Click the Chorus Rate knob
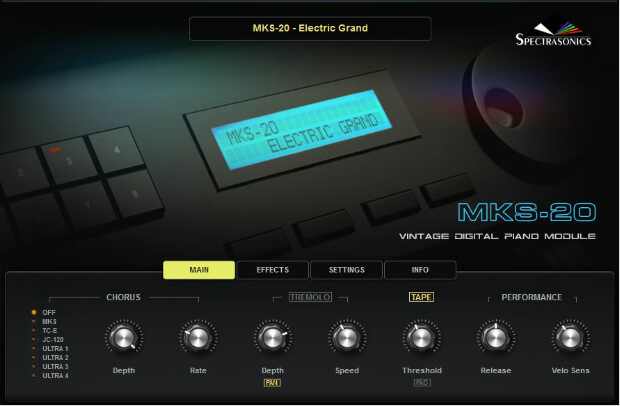This screenshot has width=620, height=406. click(x=197, y=339)
